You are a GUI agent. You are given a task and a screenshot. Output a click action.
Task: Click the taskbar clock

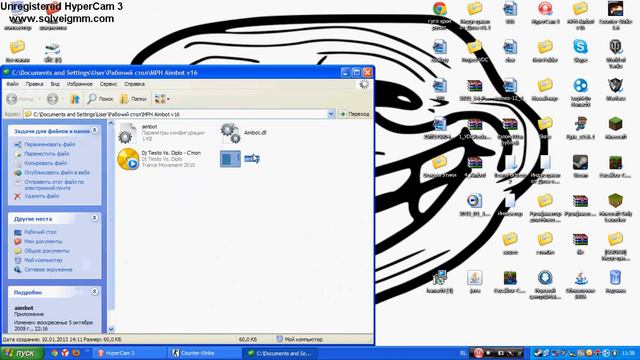click(629, 353)
